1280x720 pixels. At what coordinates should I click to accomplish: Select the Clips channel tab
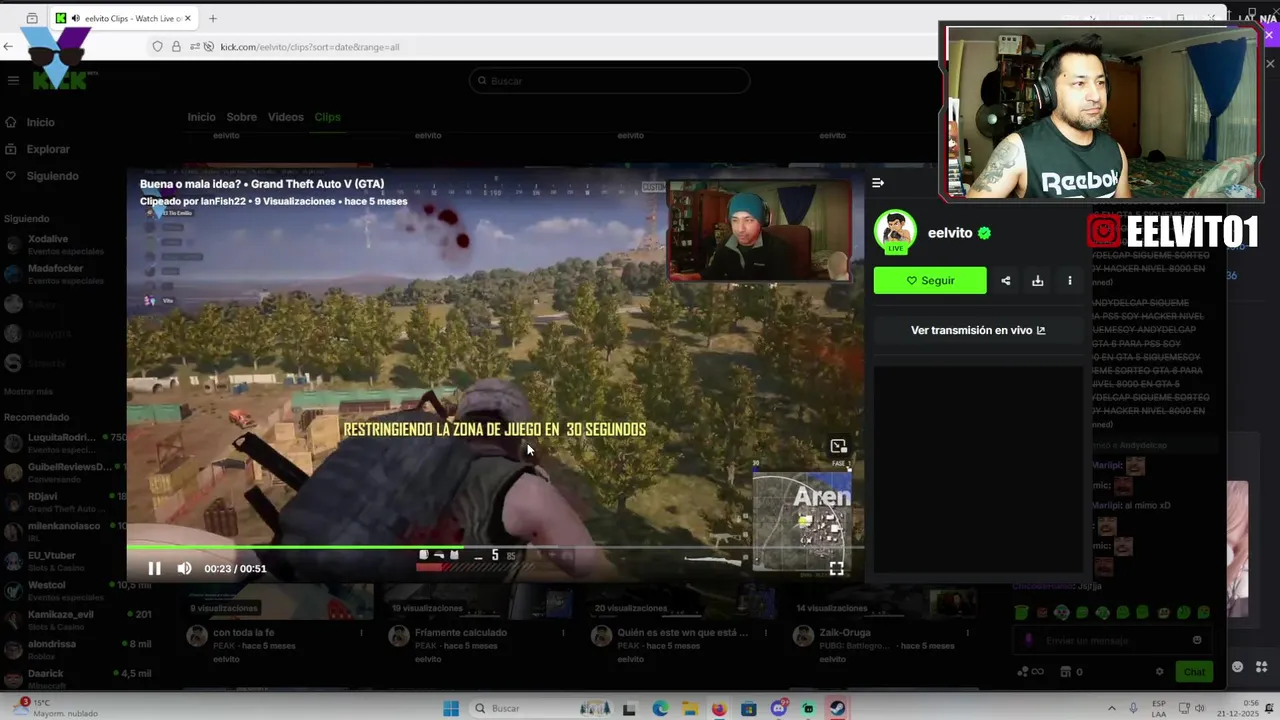(327, 117)
